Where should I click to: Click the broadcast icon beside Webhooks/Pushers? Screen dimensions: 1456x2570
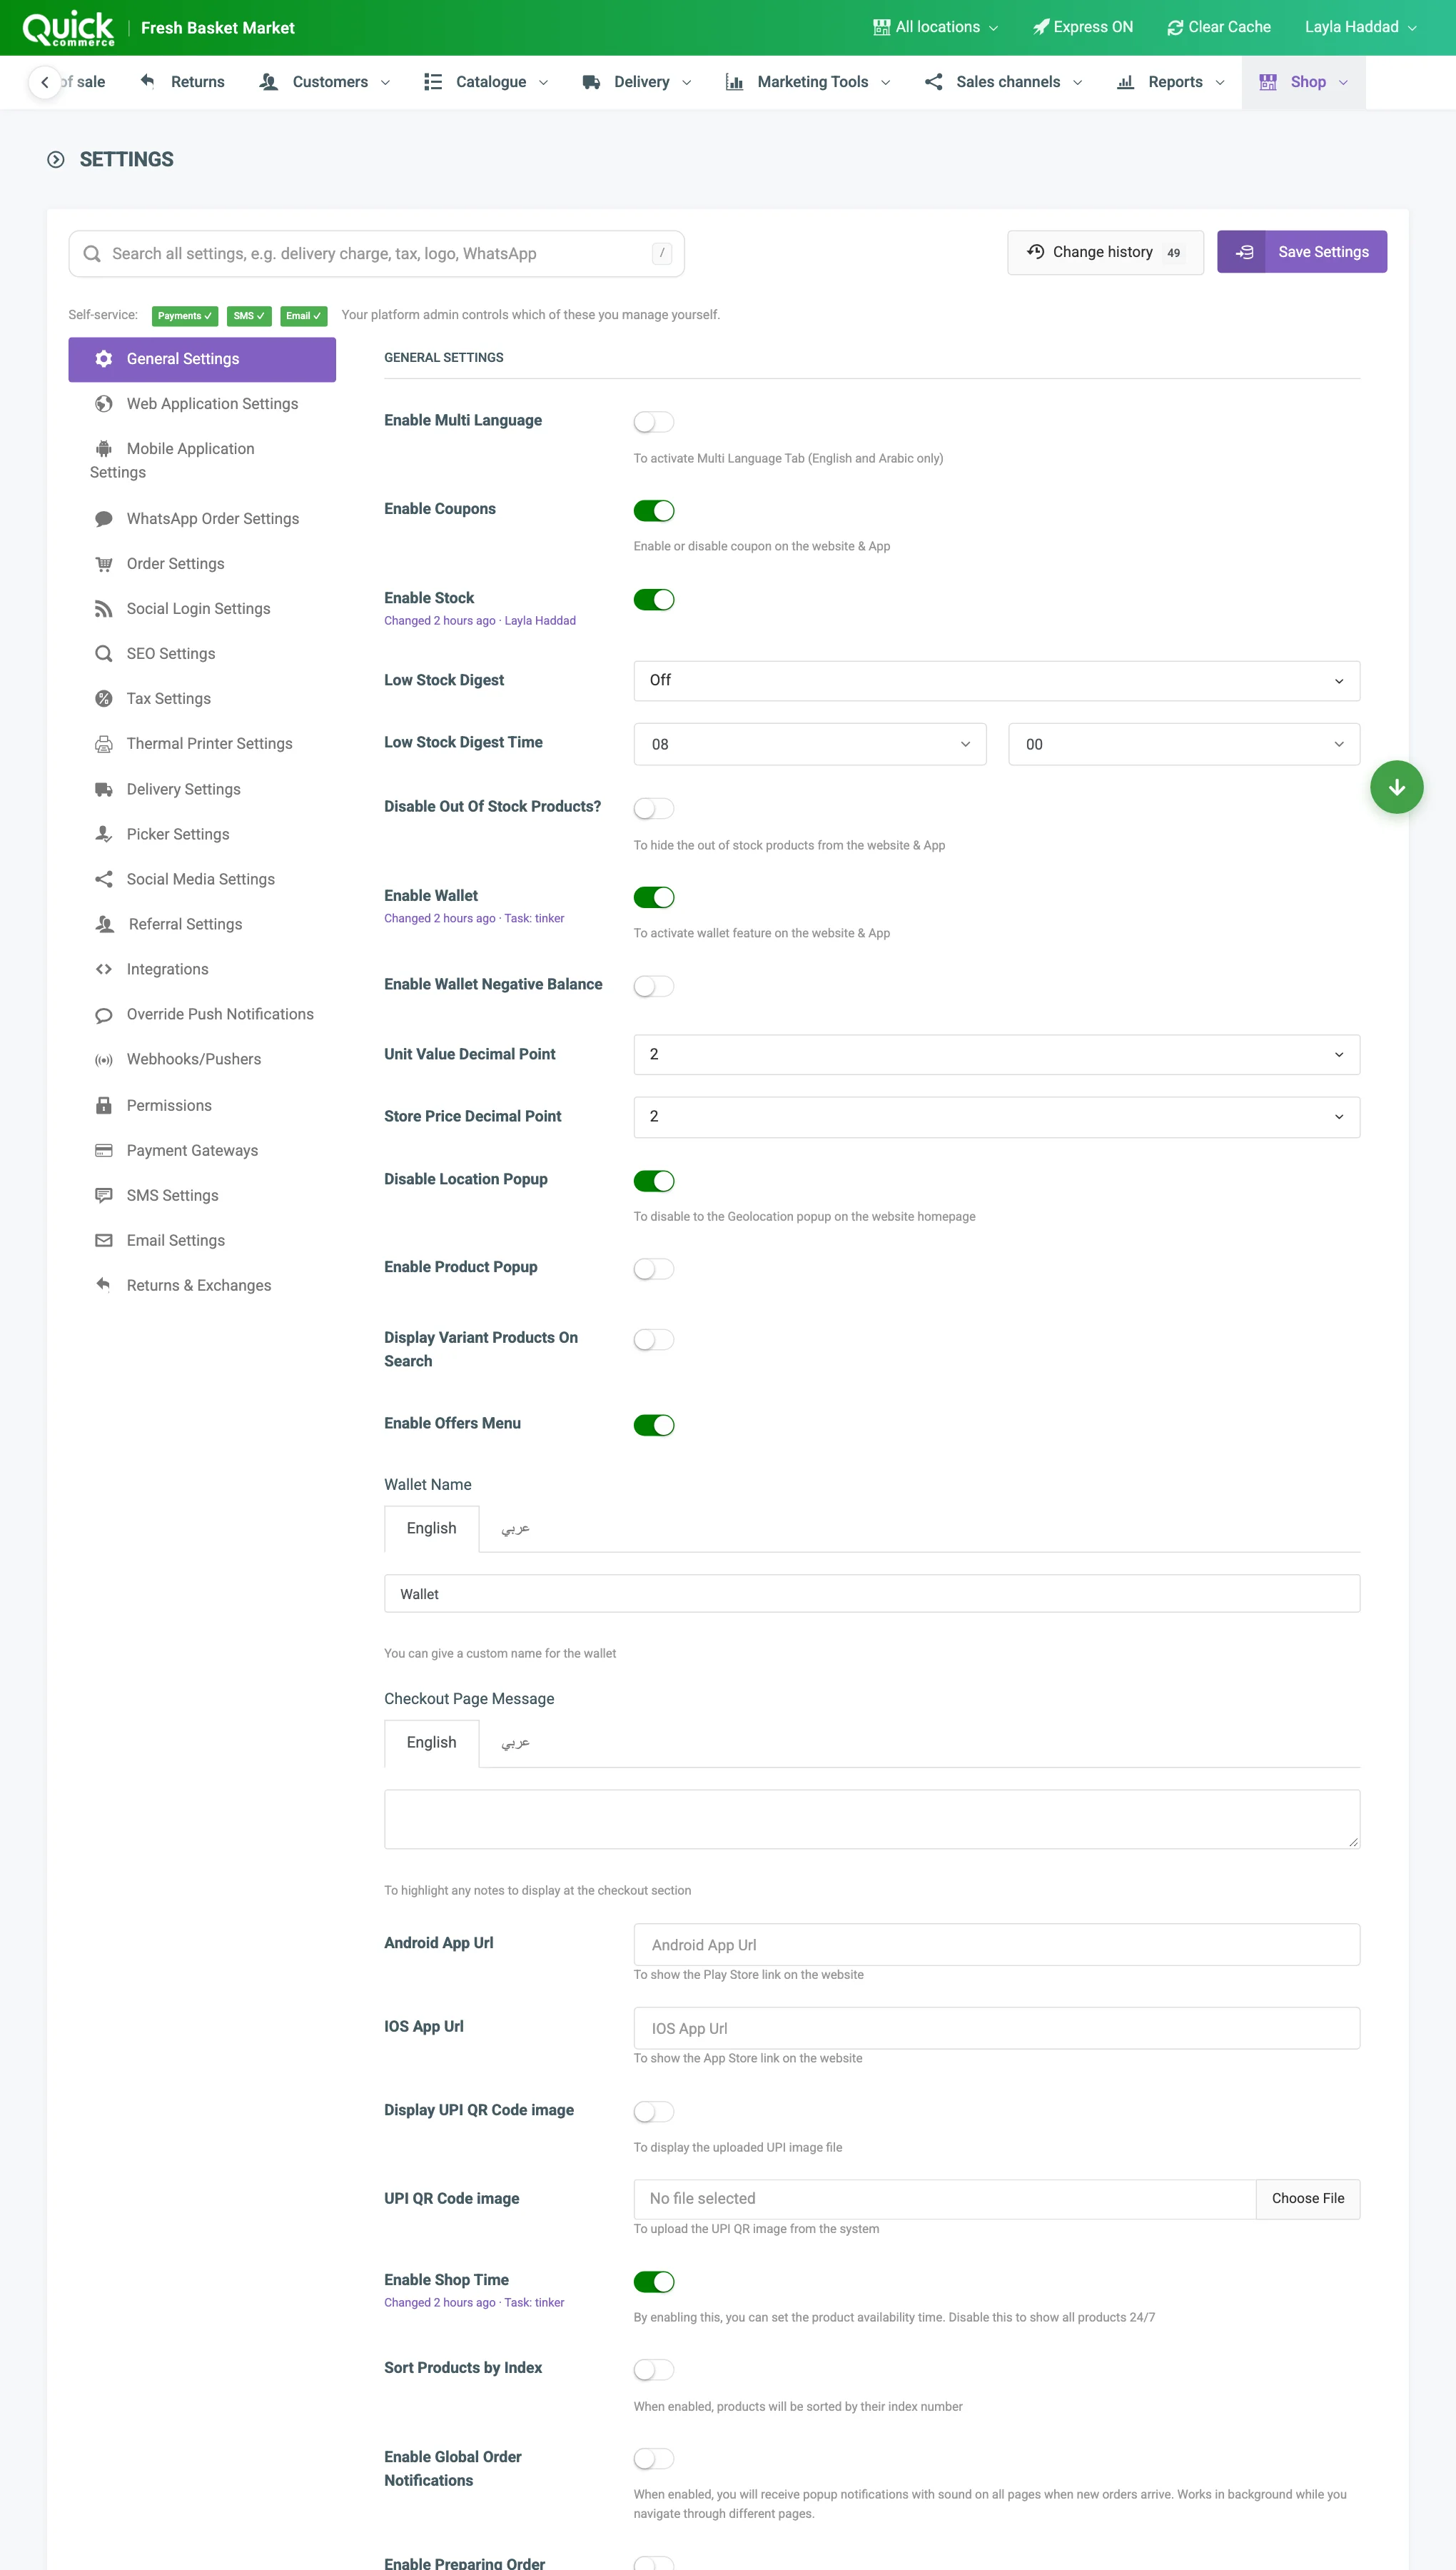[104, 1060]
